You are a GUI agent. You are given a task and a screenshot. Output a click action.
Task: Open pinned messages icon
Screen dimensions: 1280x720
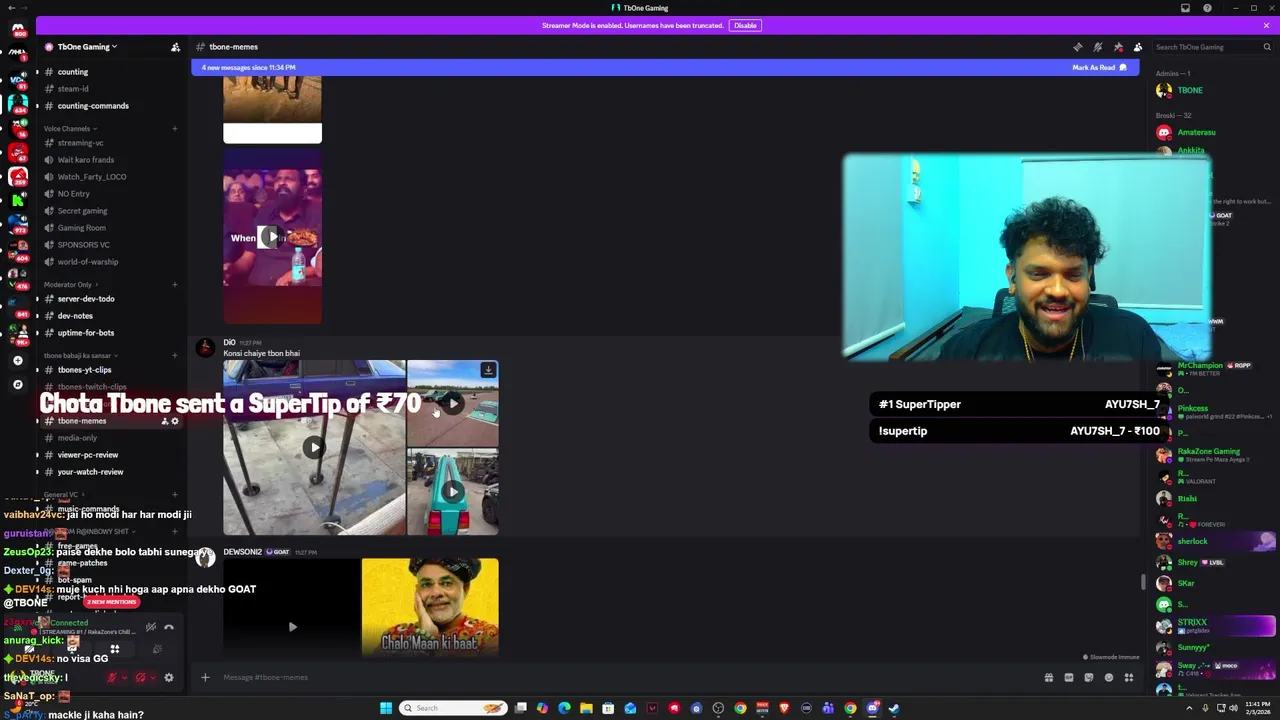coord(1118,47)
